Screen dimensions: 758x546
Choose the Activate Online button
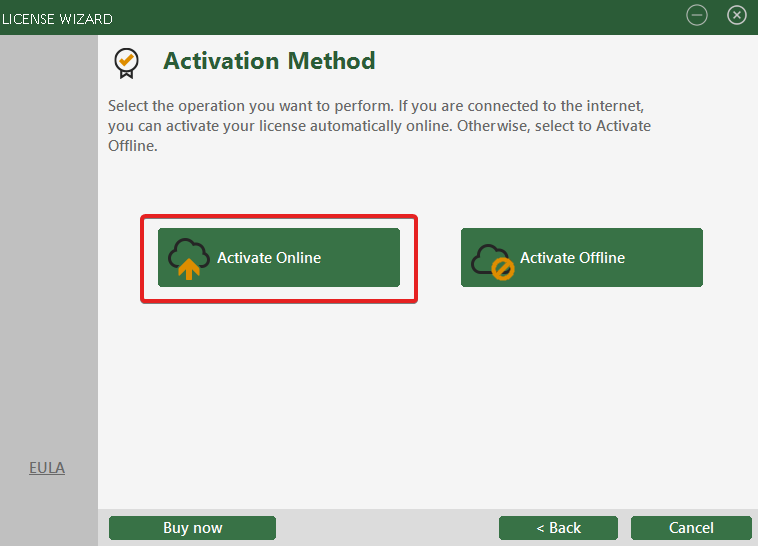click(279, 258)
